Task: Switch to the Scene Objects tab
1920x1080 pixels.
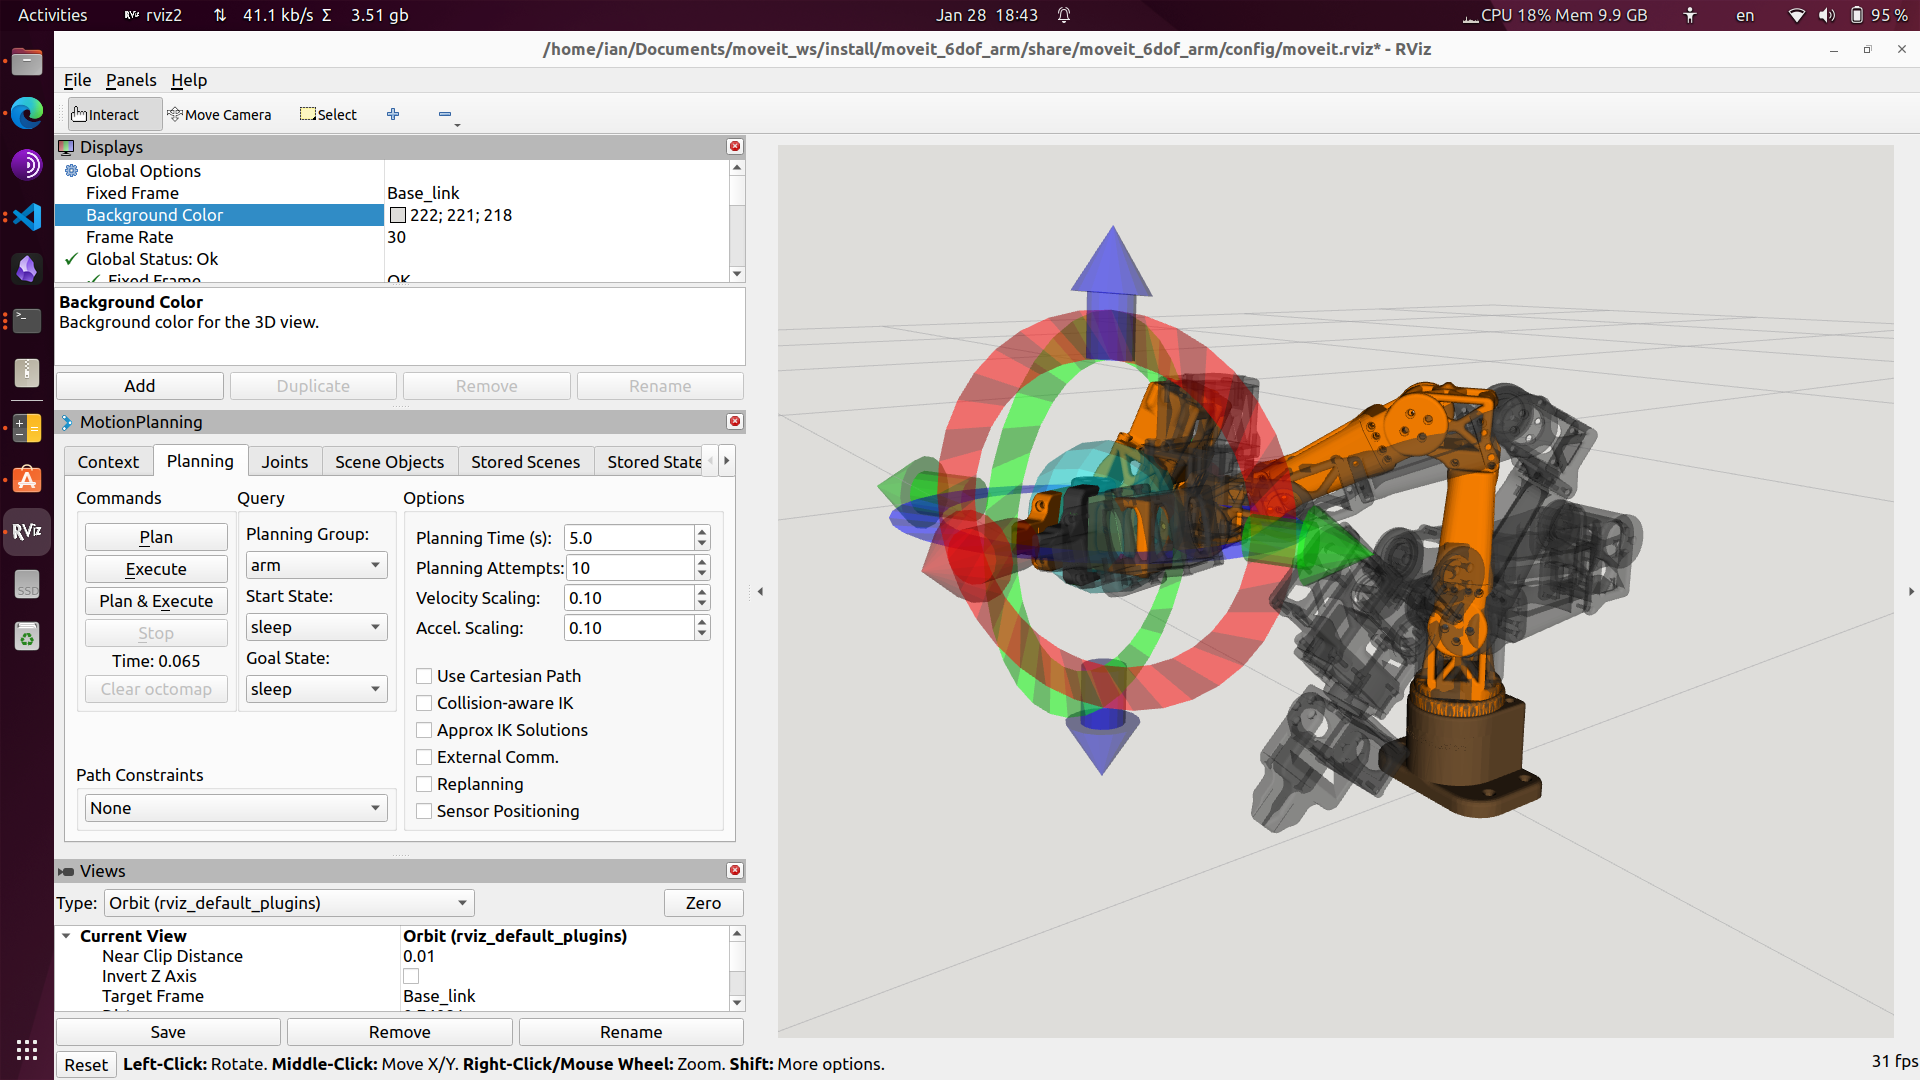Action: click(389, 461)
